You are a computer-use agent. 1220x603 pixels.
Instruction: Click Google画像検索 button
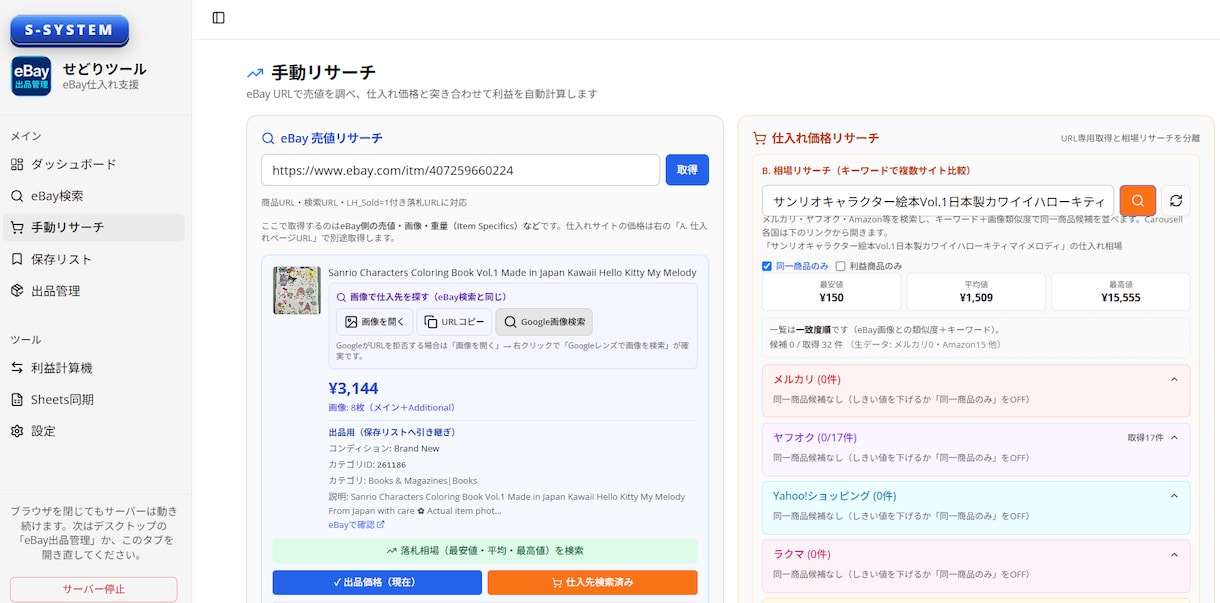[x=544, y=322]
